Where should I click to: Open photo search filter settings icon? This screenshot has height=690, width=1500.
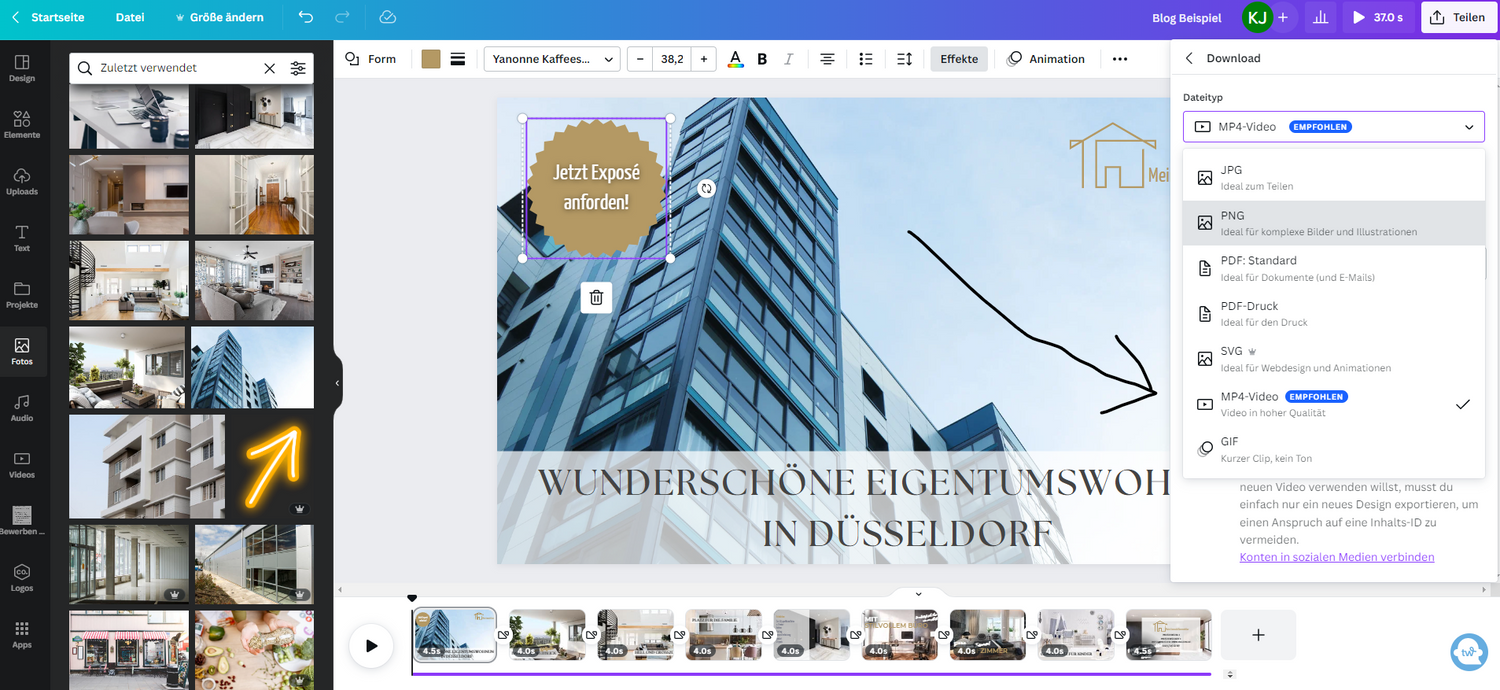point(298,68)
